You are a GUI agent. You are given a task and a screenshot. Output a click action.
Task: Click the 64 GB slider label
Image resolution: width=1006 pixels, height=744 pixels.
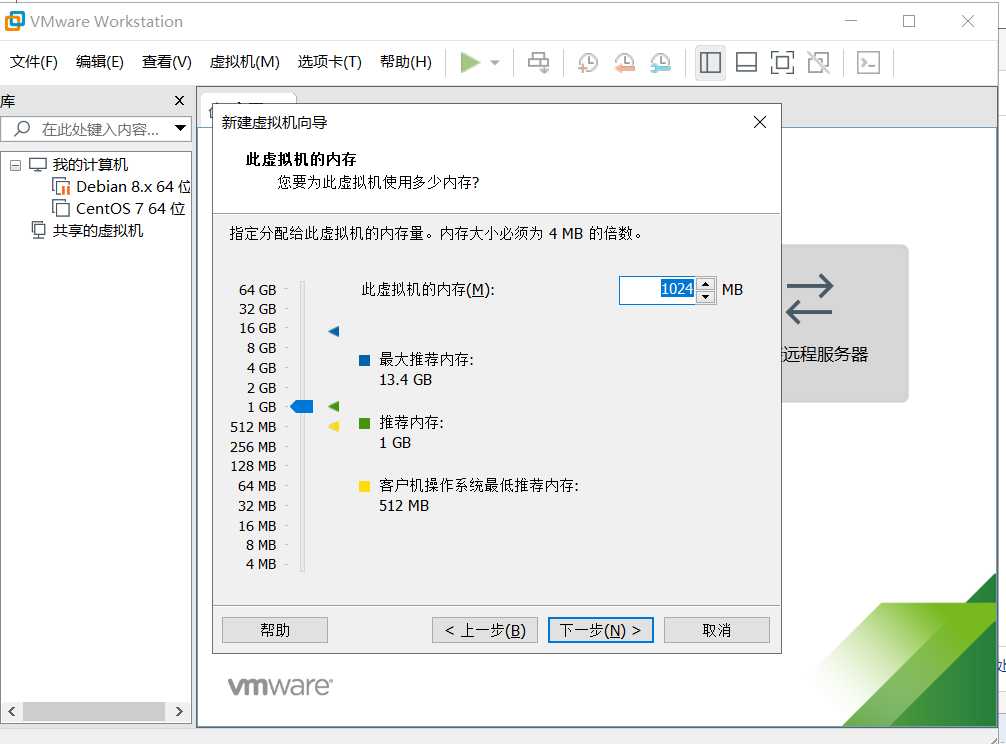tap(257, 290)
